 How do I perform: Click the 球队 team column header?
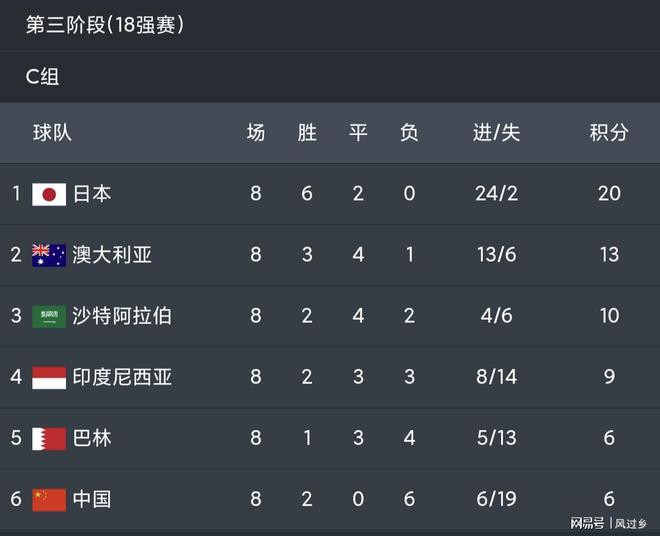click(52, 132)
